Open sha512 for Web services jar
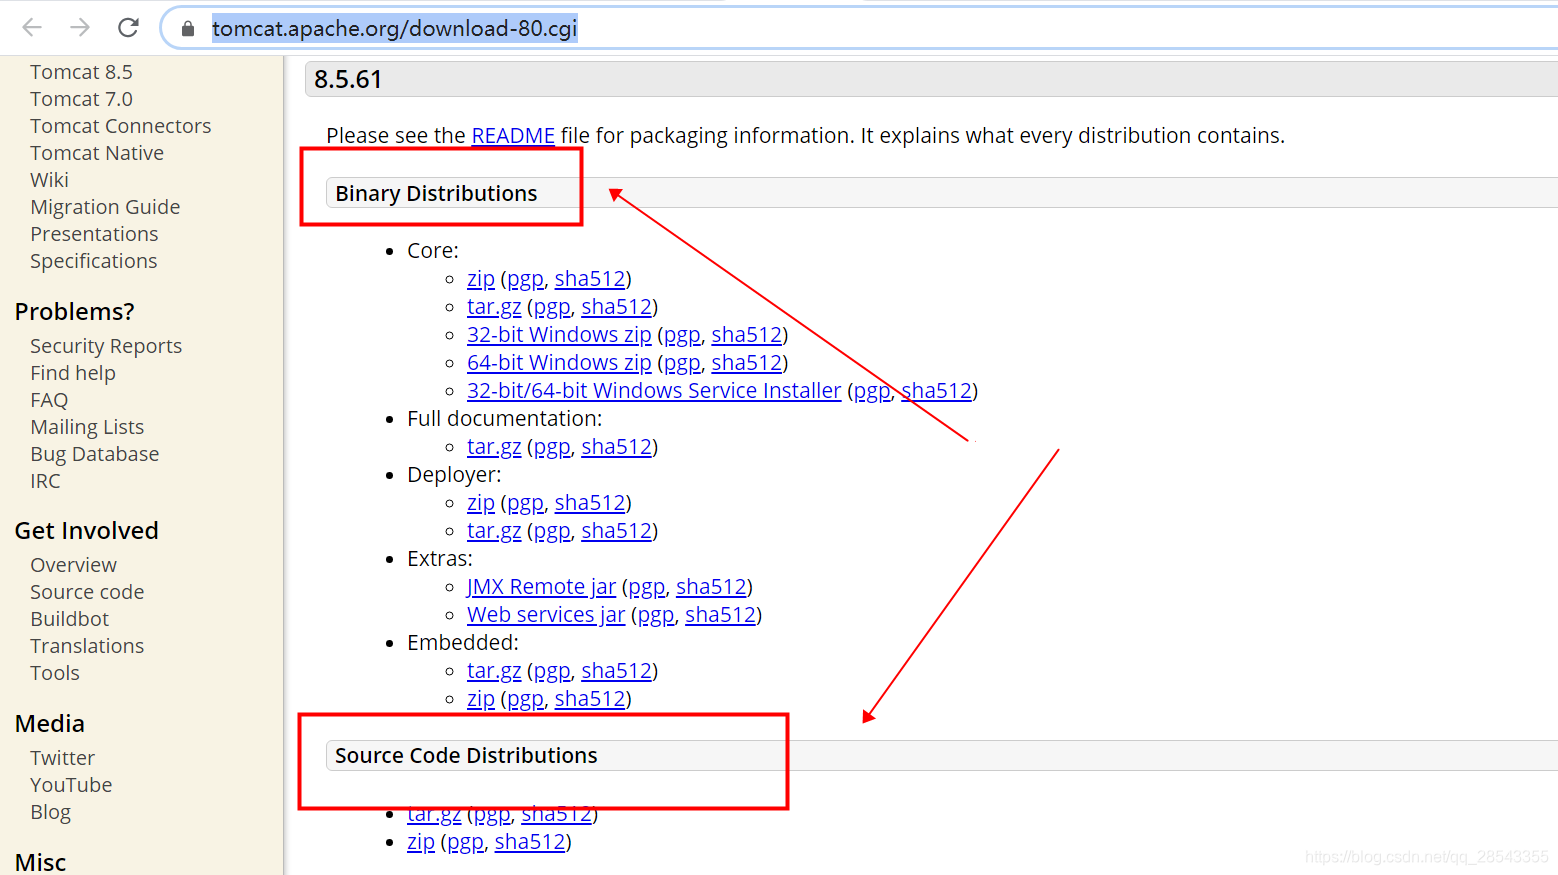 (x=720, y=615)
